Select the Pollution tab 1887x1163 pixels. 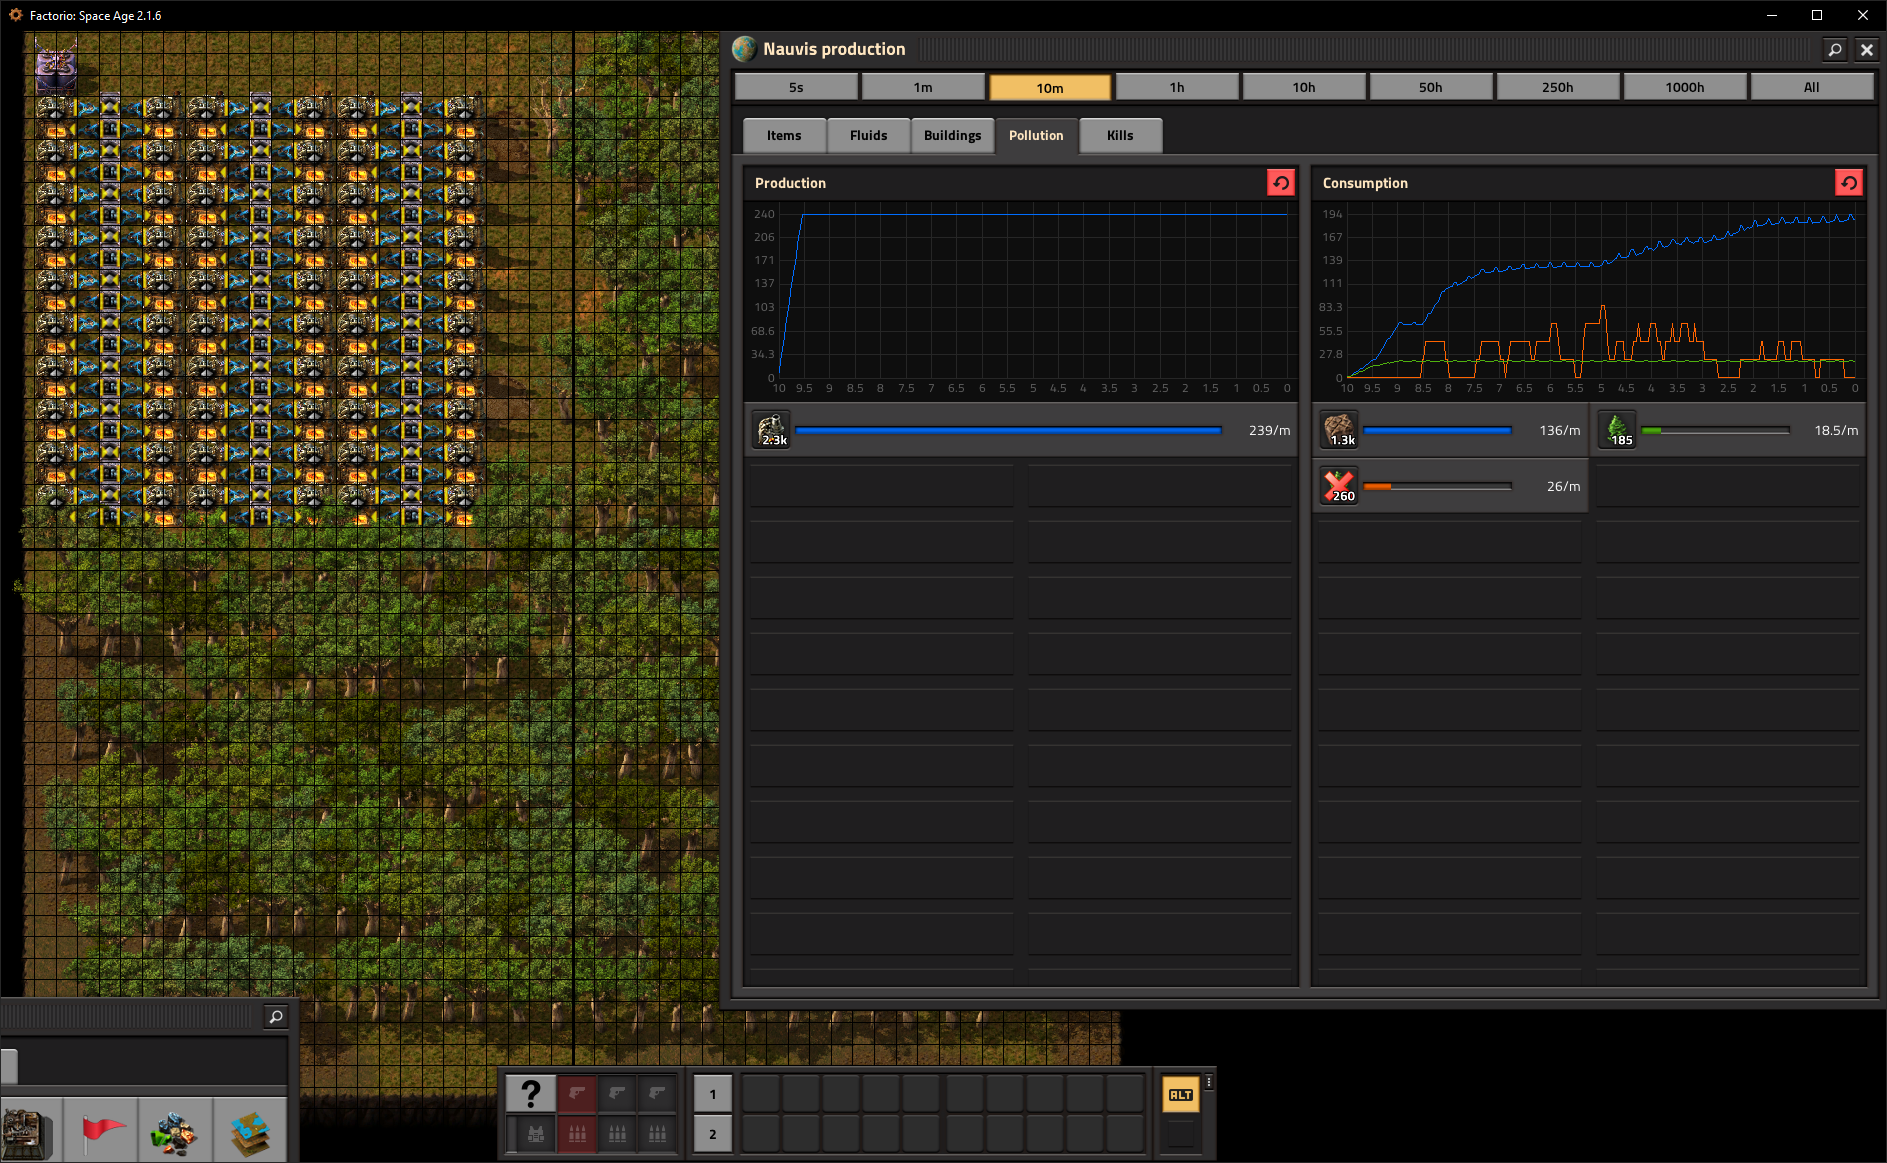(x=1037, y=135)
